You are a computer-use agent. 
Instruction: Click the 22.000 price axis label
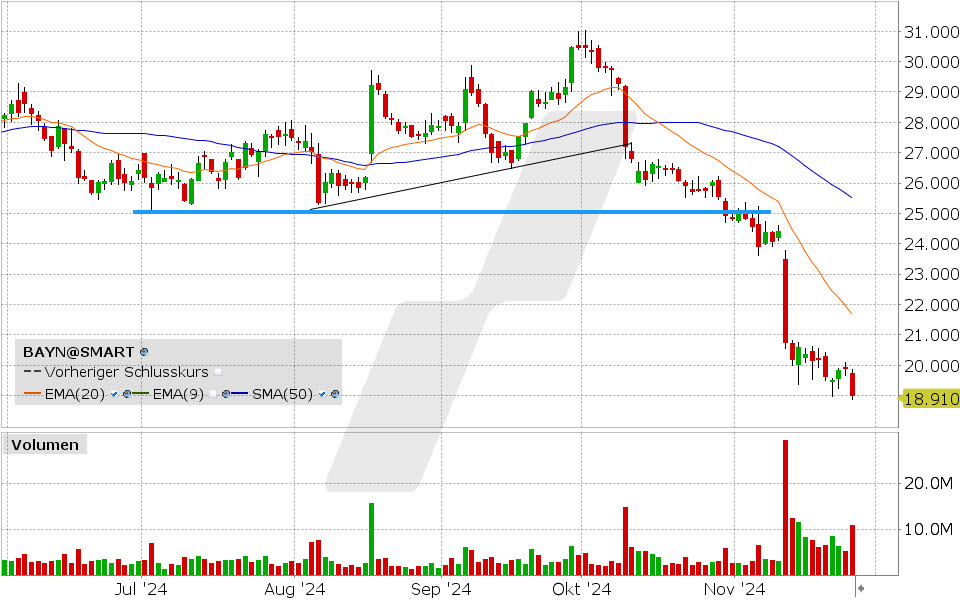click(931, 304)
